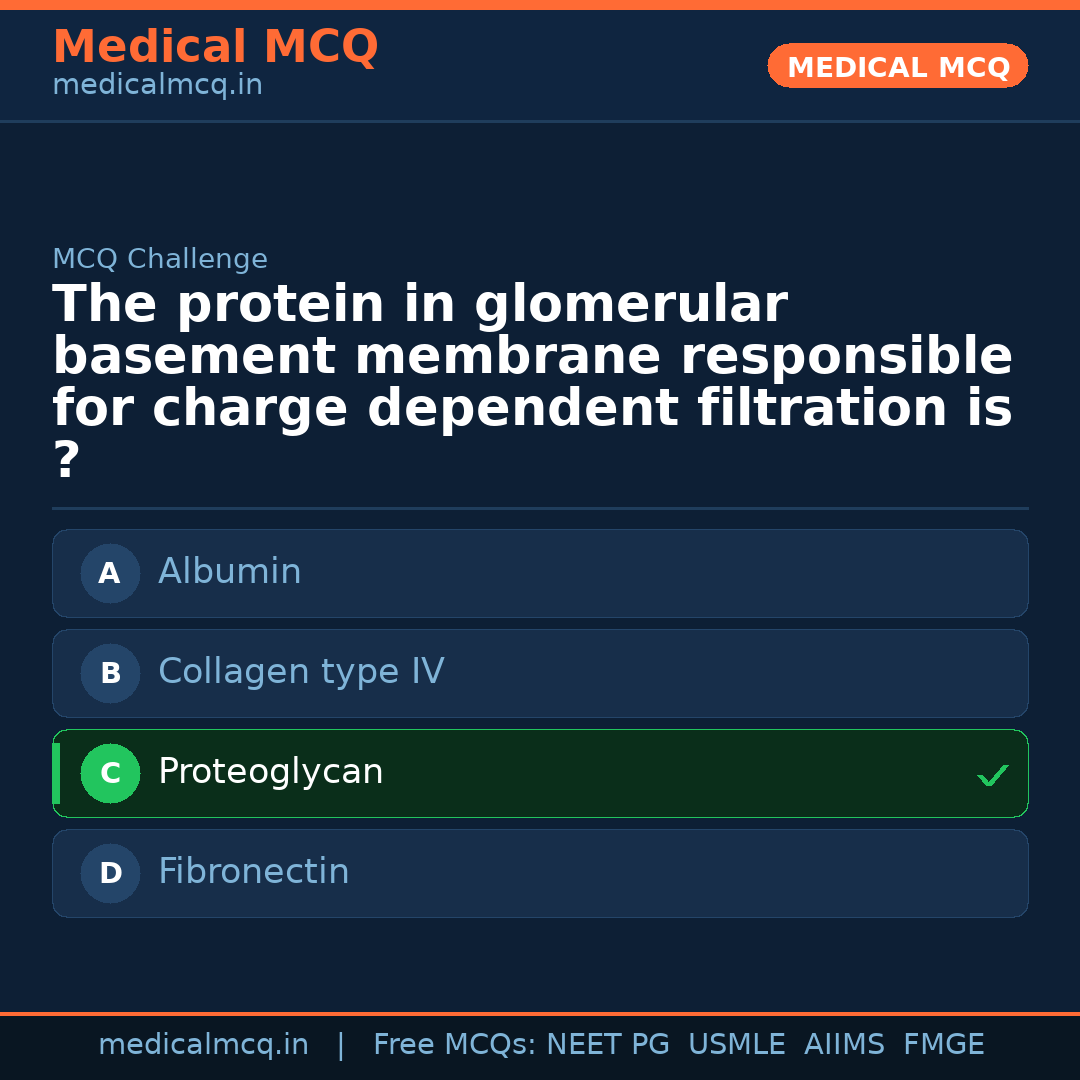
Task: Select the Fibronectin answer option
Action: (540, 873)
